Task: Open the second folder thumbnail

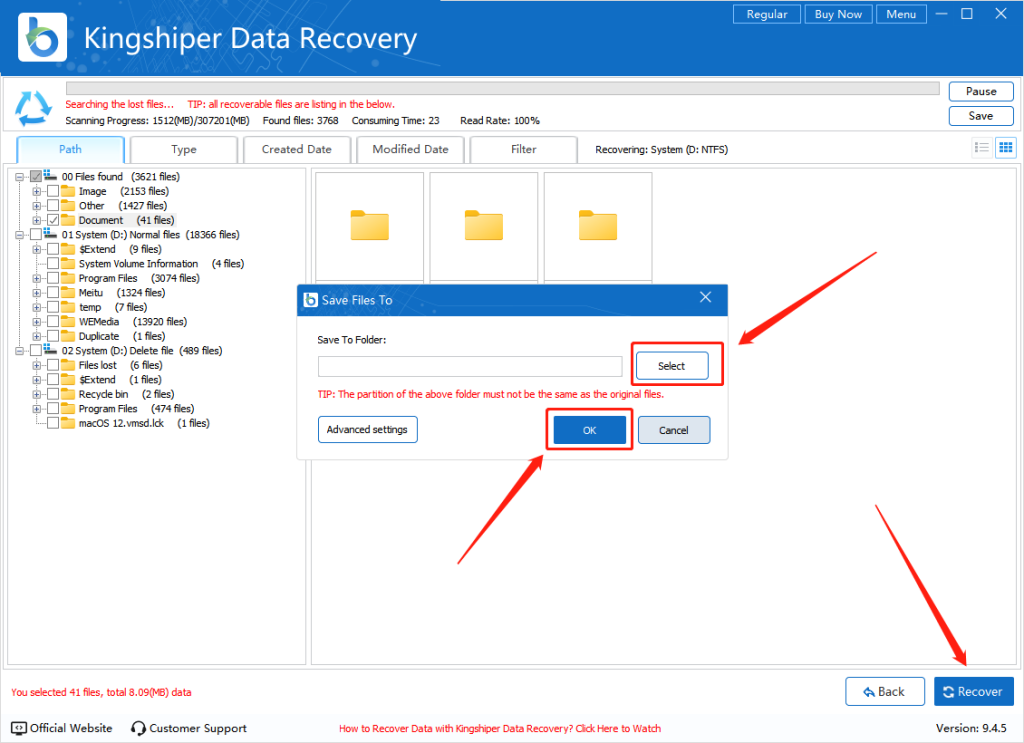Action: (x=484, y=226)
